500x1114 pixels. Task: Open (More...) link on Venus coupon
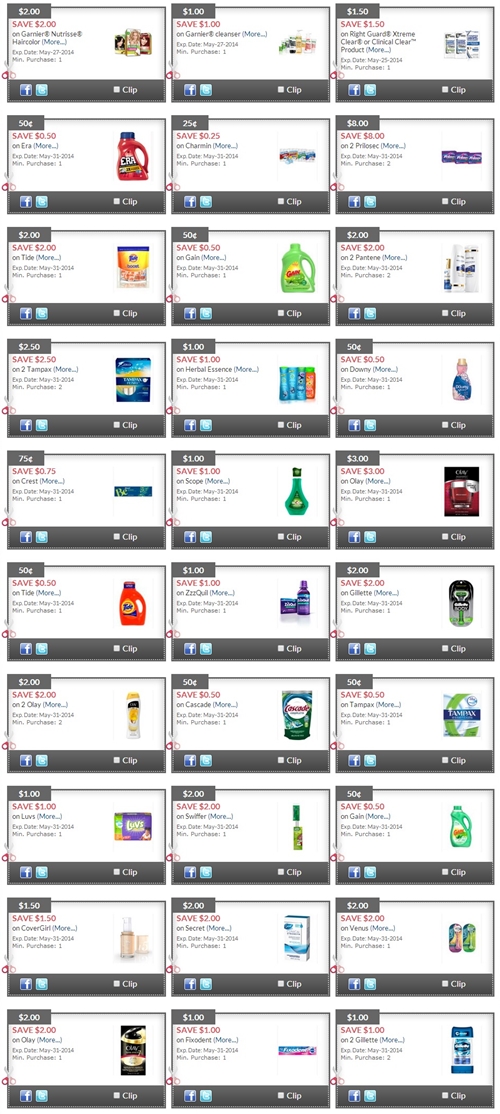point(383,928)
